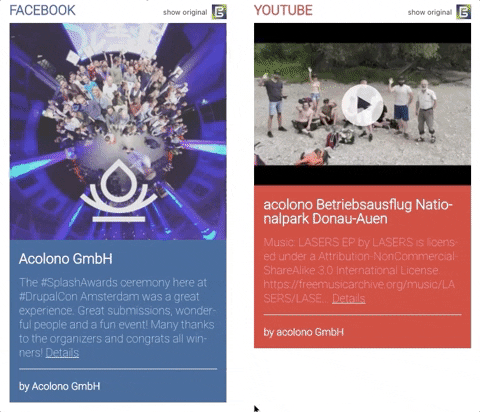Screen dimensions: 480x412
Task: Click the blue Facebook post description text
Action: click(117, 317)
